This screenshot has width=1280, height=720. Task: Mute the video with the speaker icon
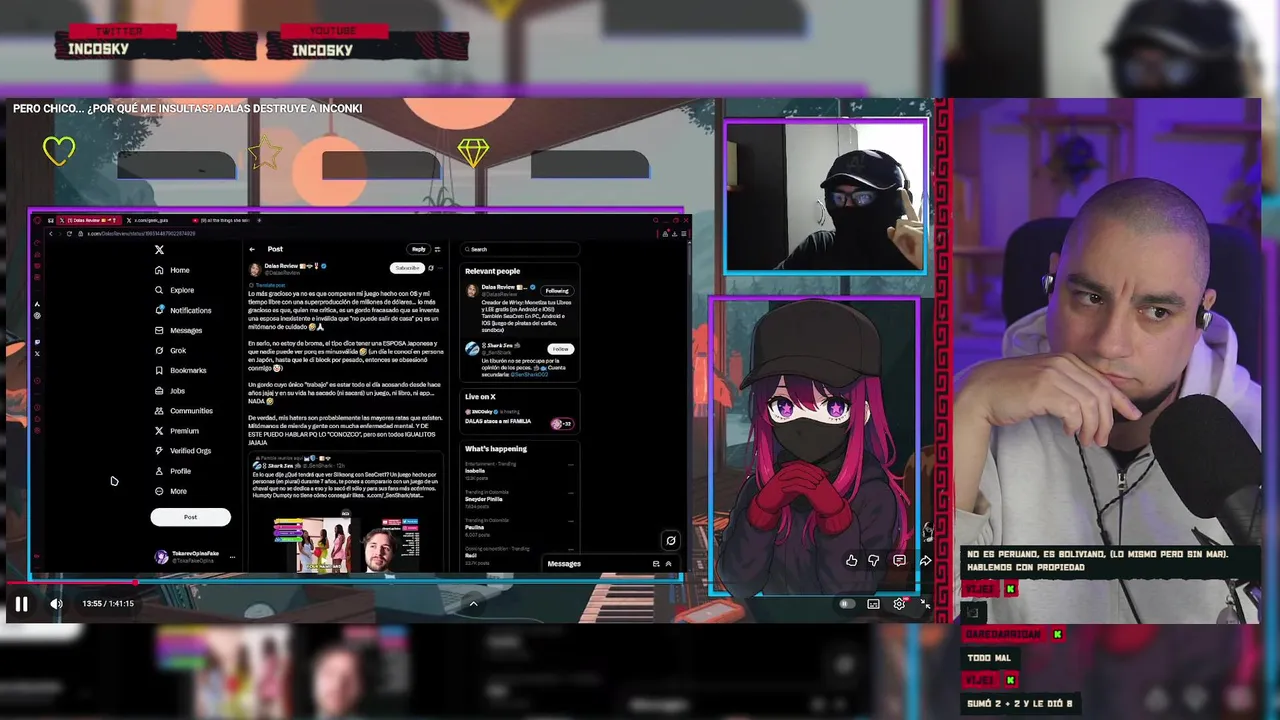point(56,604)
